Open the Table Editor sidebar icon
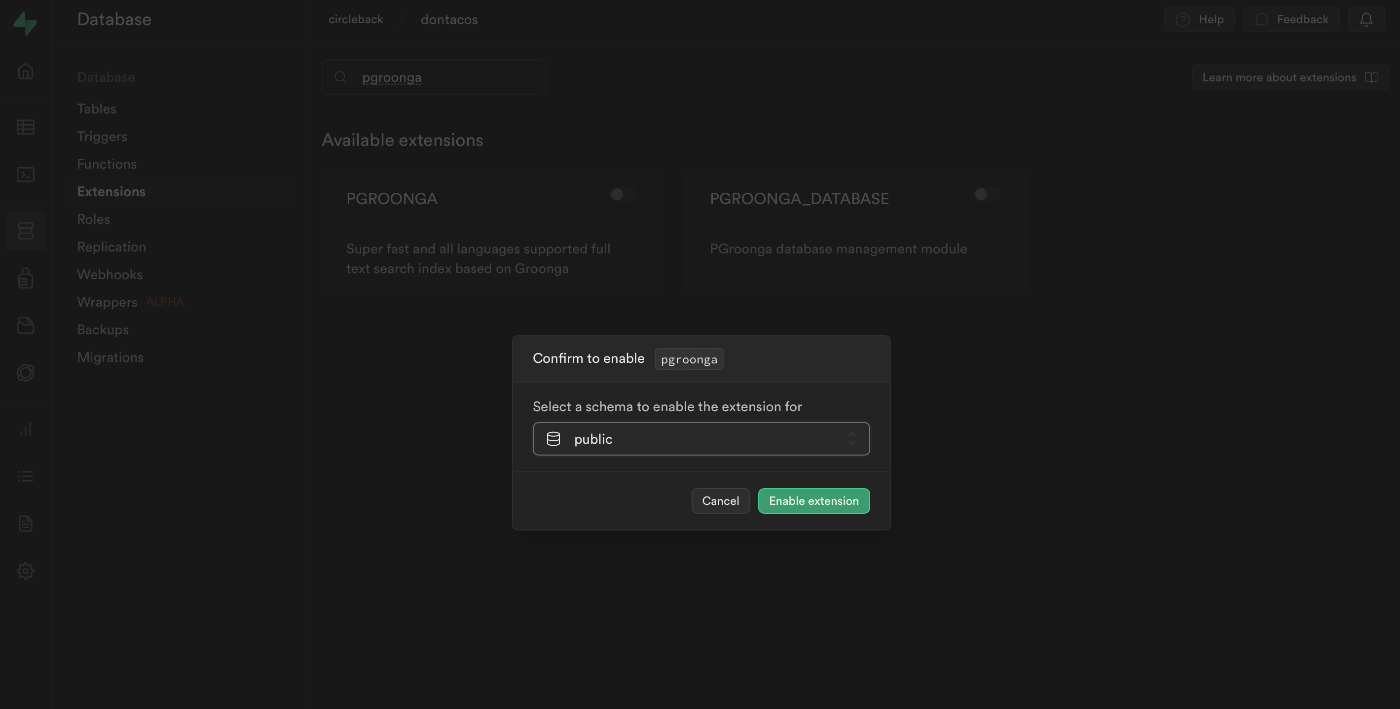The width and height of the screenshot is (1400, 709). pyautogui.click(x=26, y=127)
